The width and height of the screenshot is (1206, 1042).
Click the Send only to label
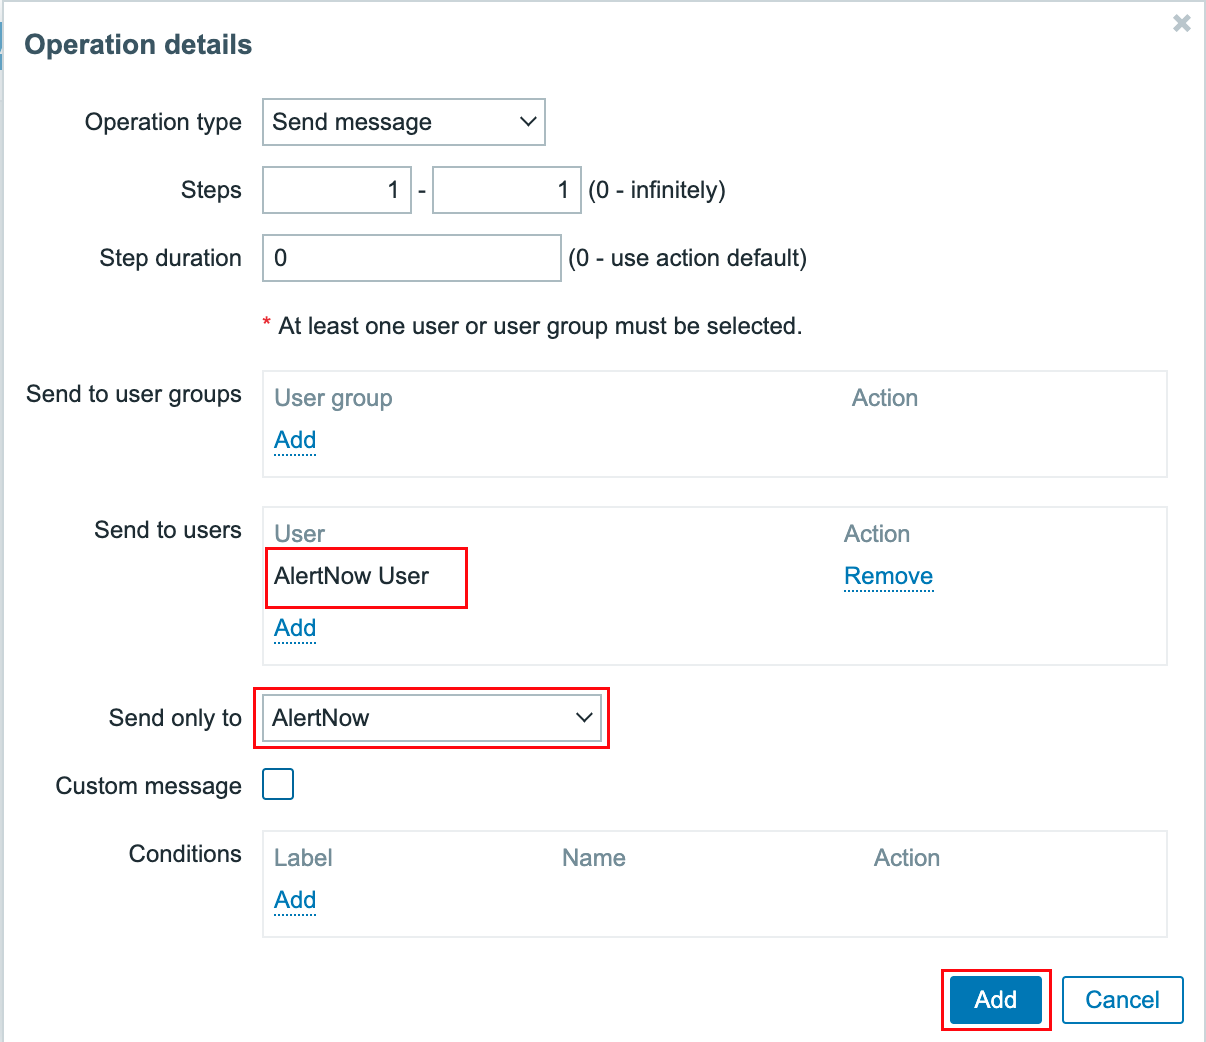click(x=175, y=718)
